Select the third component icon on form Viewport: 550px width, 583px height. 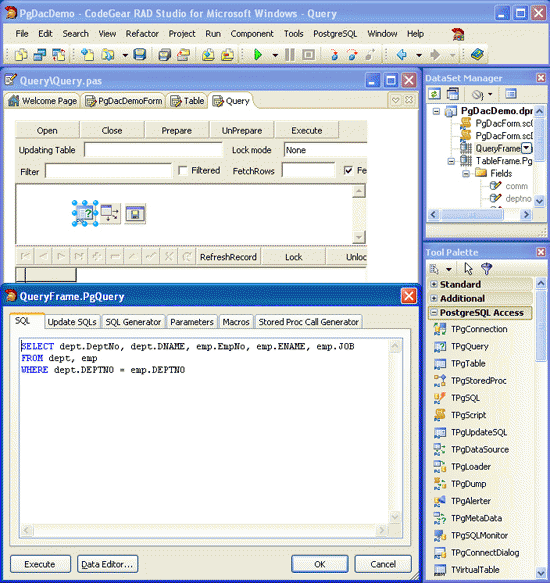click(135, 214)
